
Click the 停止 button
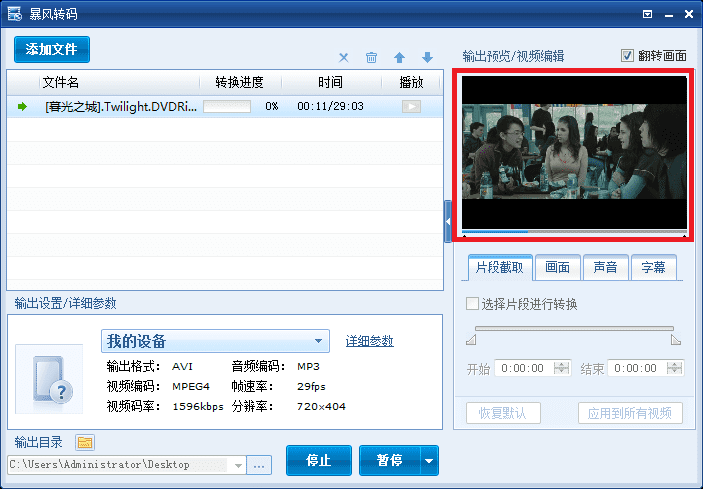pos(319,460)
